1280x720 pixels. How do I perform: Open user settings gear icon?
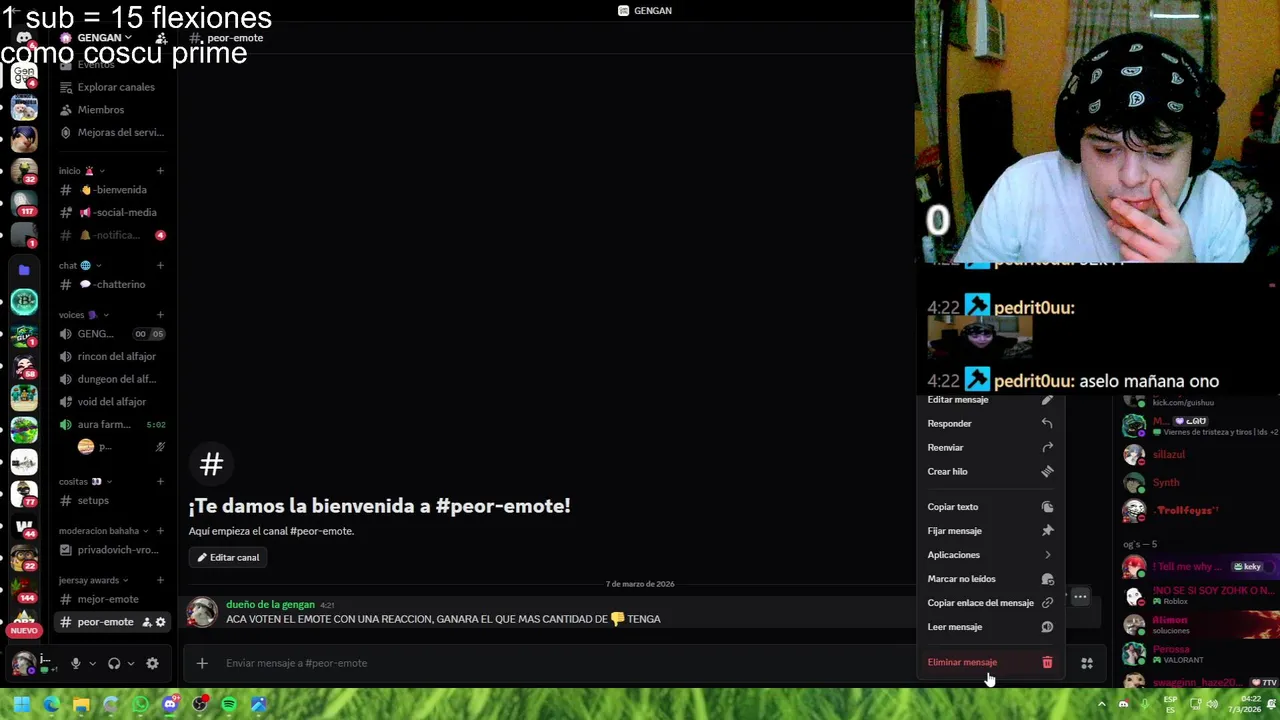(152, 663)
